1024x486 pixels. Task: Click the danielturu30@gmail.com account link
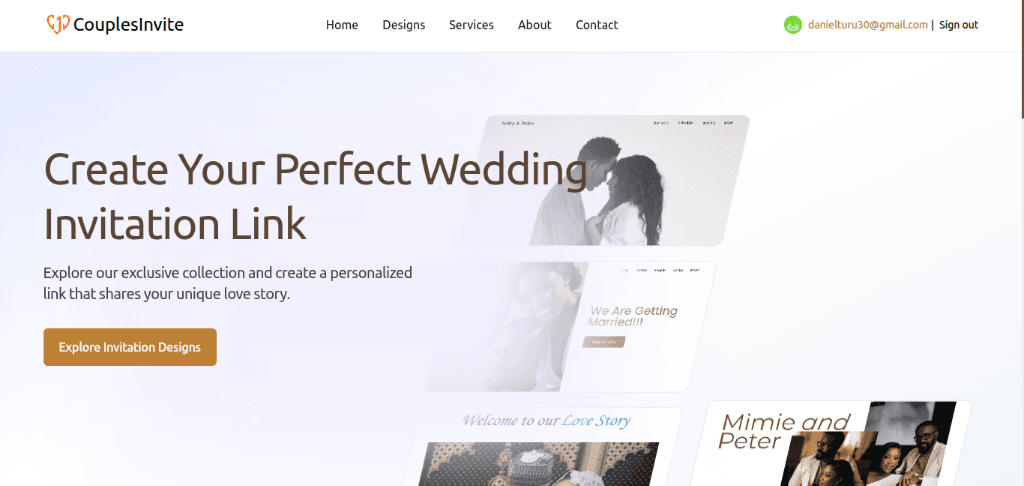point(868,25)
